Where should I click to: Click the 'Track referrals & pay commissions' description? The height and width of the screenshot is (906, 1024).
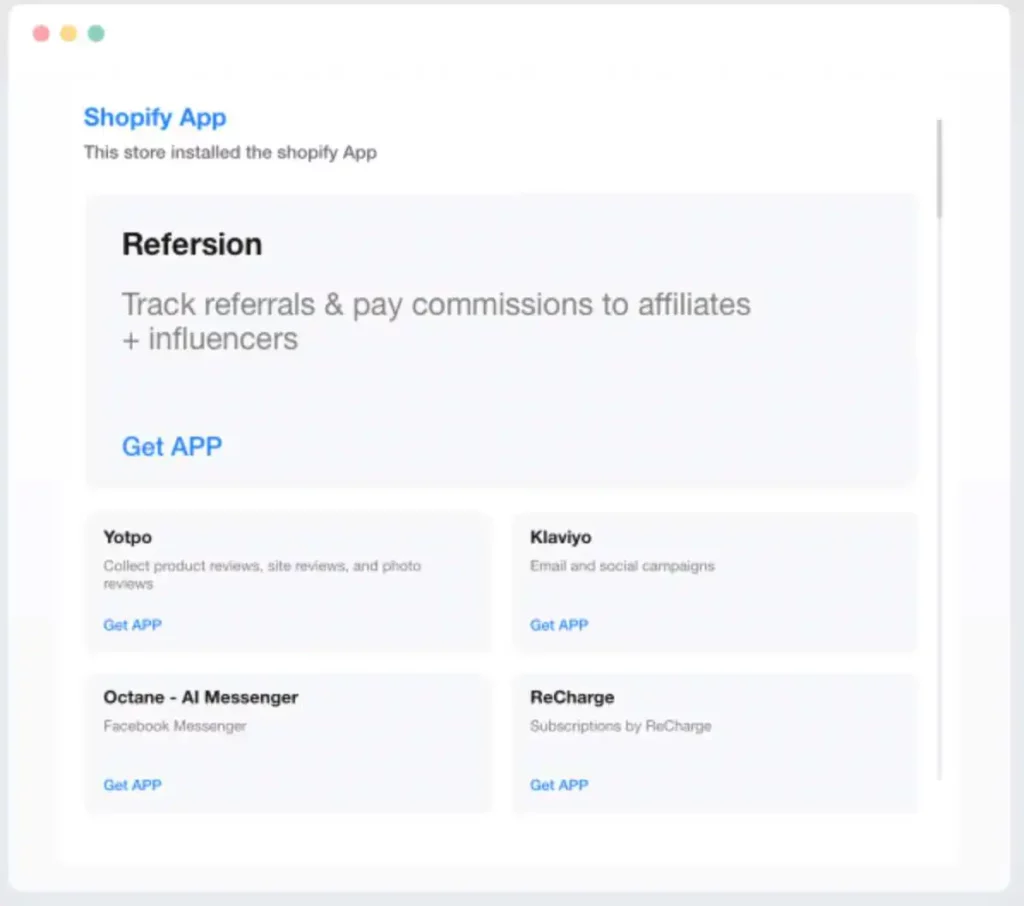pyautogui.click(x=436, y=322)
